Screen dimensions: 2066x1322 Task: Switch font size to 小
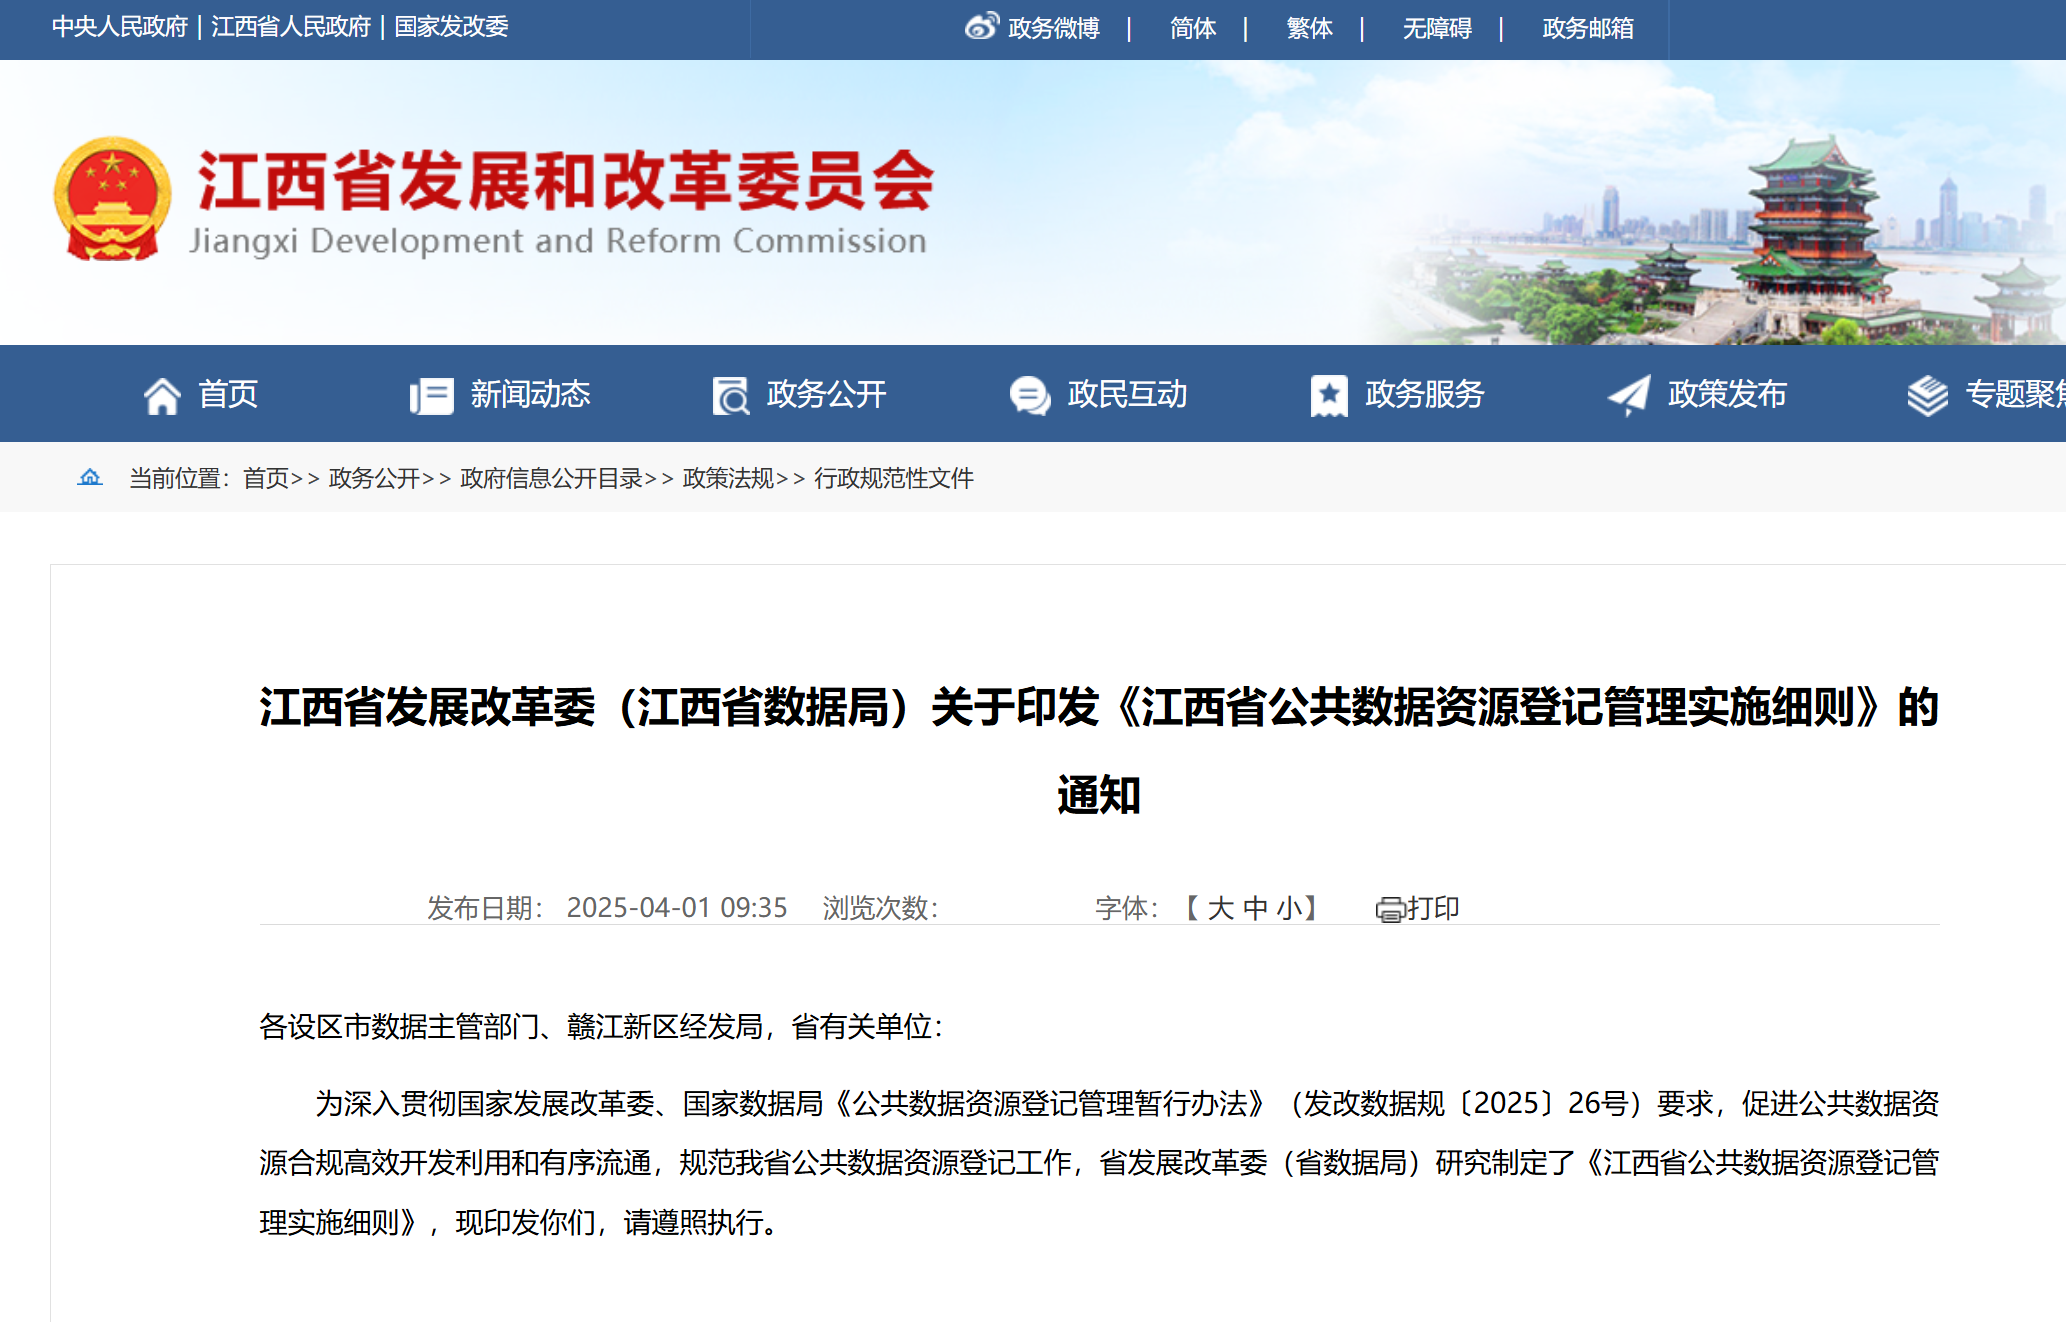1289,908
